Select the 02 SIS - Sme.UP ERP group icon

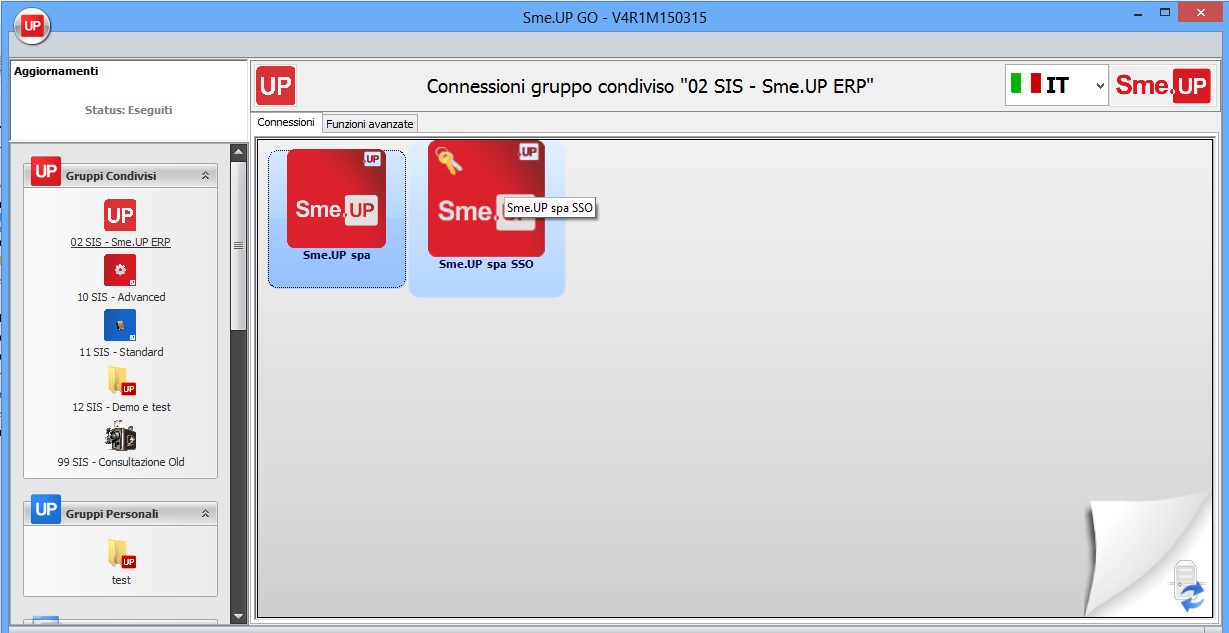click(120, 215)
